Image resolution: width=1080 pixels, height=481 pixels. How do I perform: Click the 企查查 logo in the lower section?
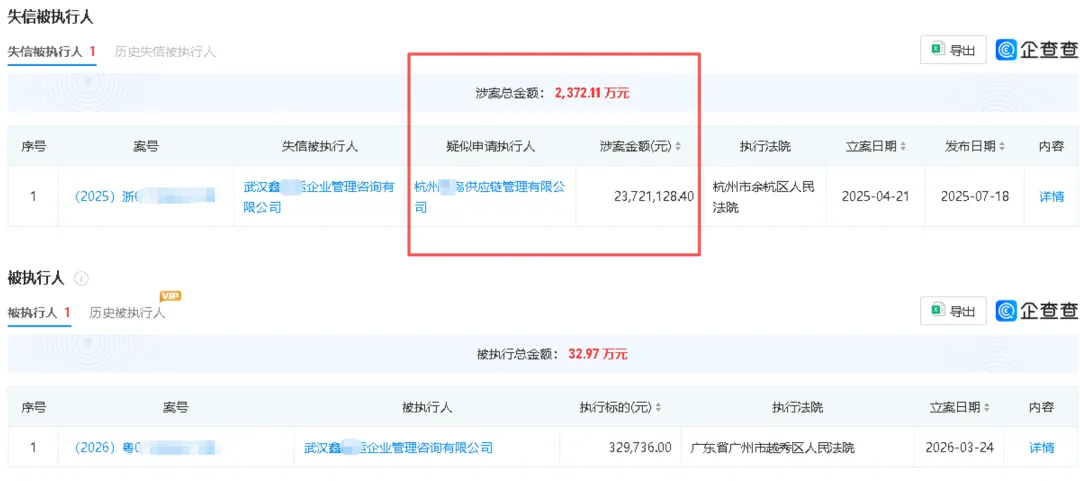(x=1037, y=311)
